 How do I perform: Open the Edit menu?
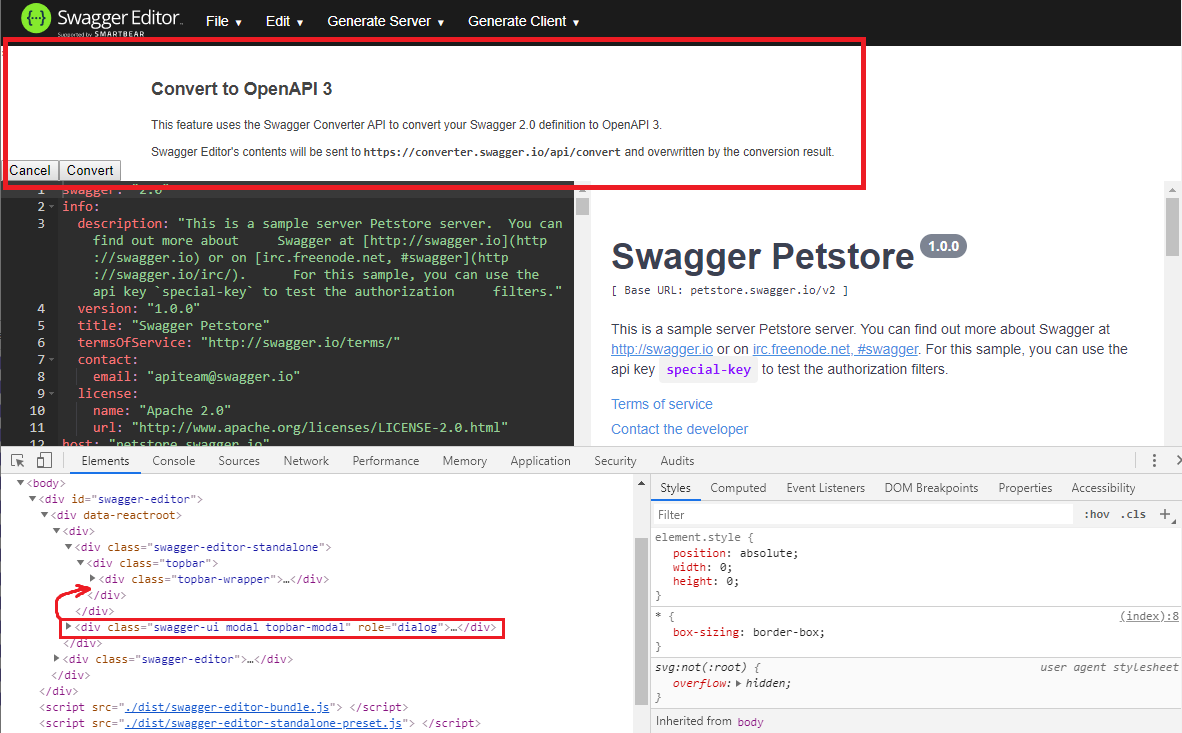[x=284, y=21]
